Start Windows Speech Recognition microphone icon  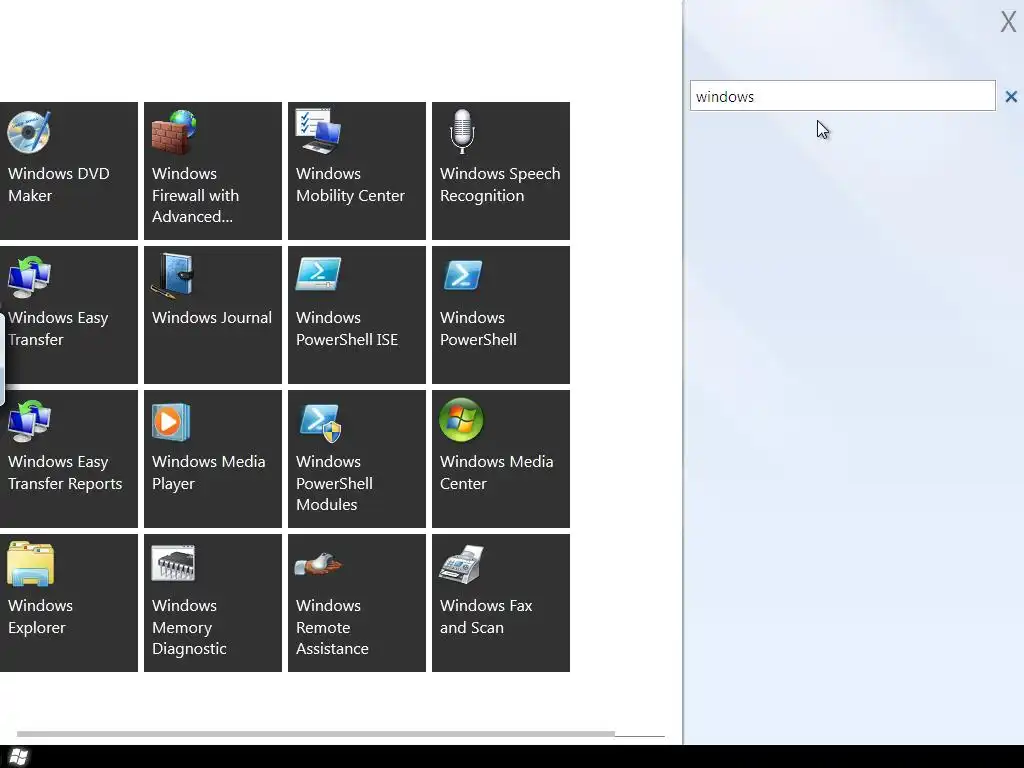coord(462,131)
